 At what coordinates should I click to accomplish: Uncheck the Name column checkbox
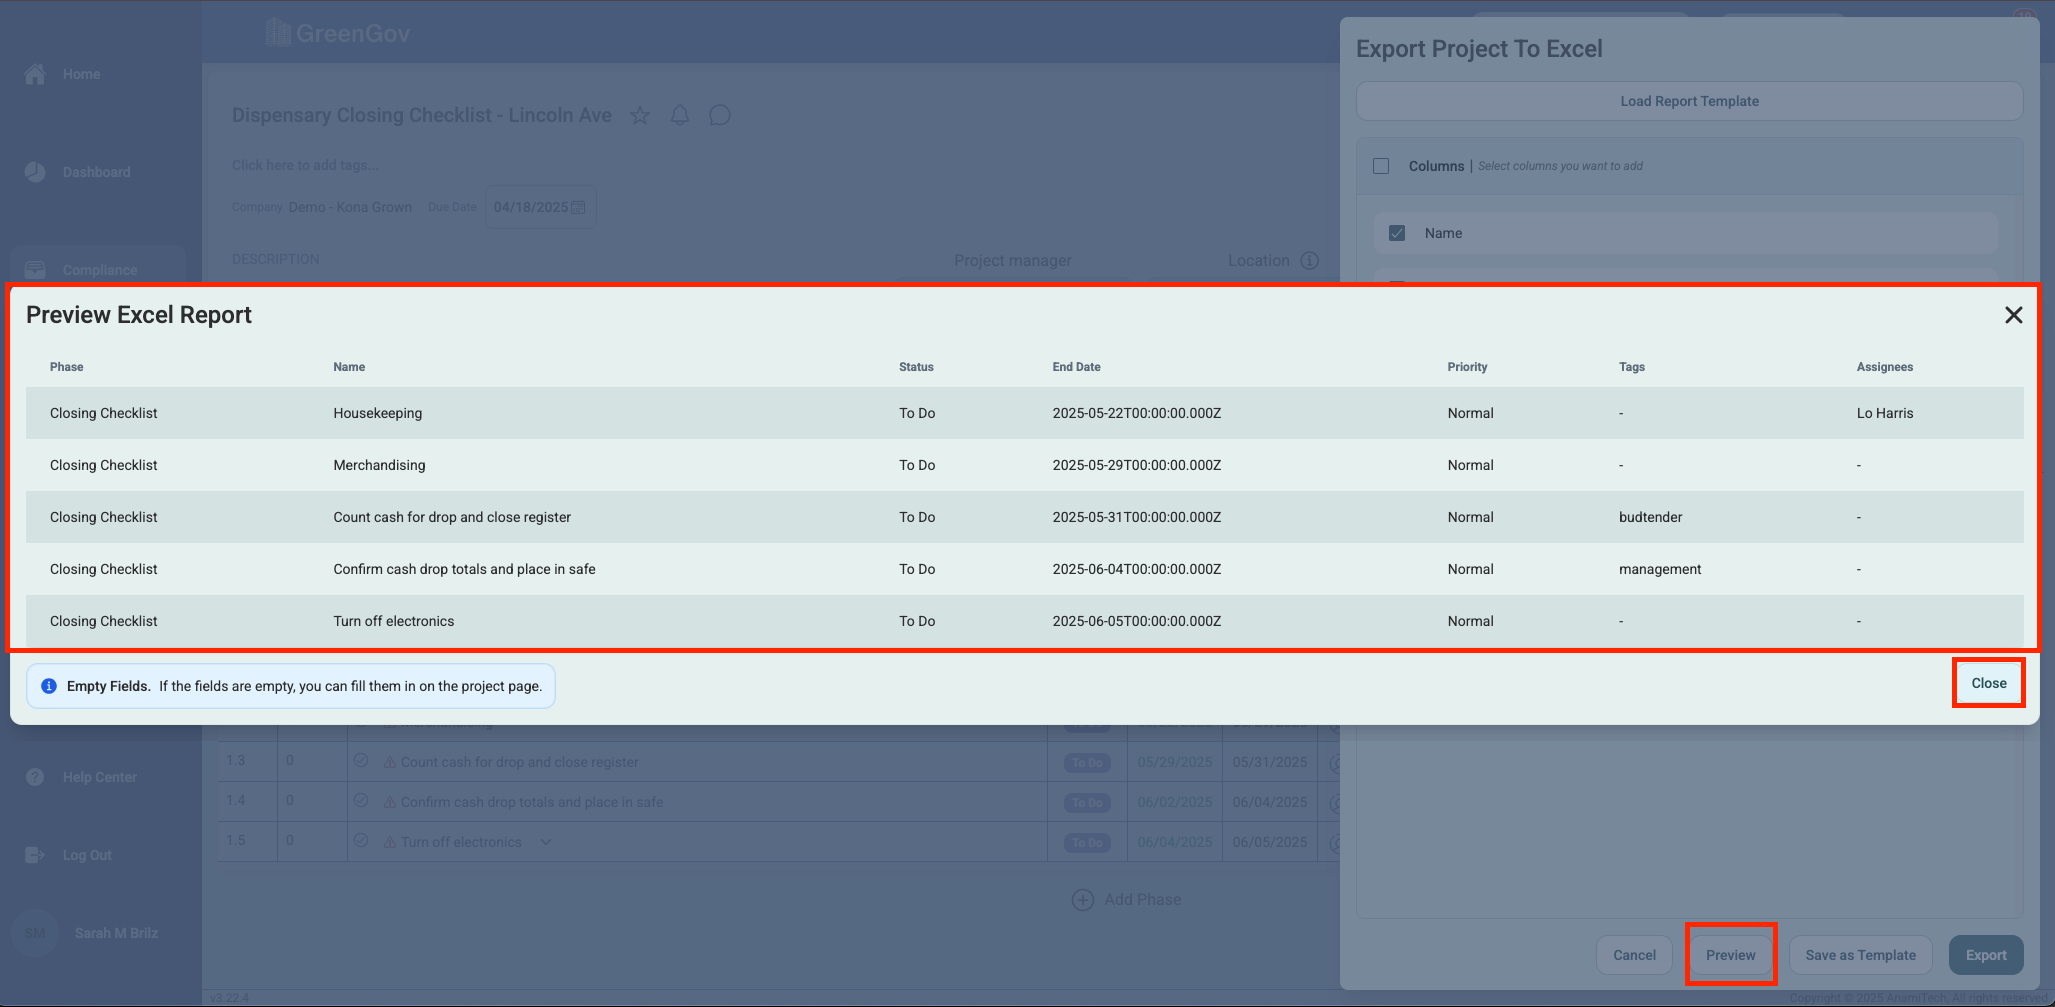click(x=1397, y=233)
